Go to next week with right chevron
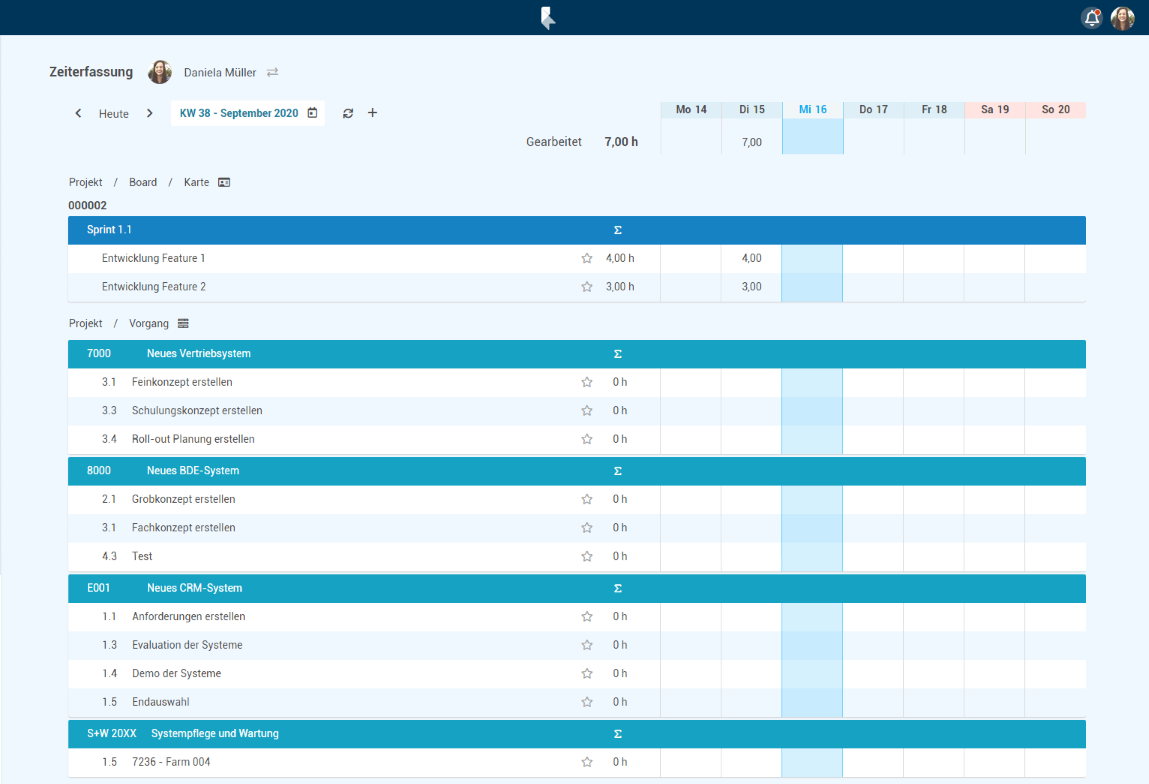 (150, 113)
